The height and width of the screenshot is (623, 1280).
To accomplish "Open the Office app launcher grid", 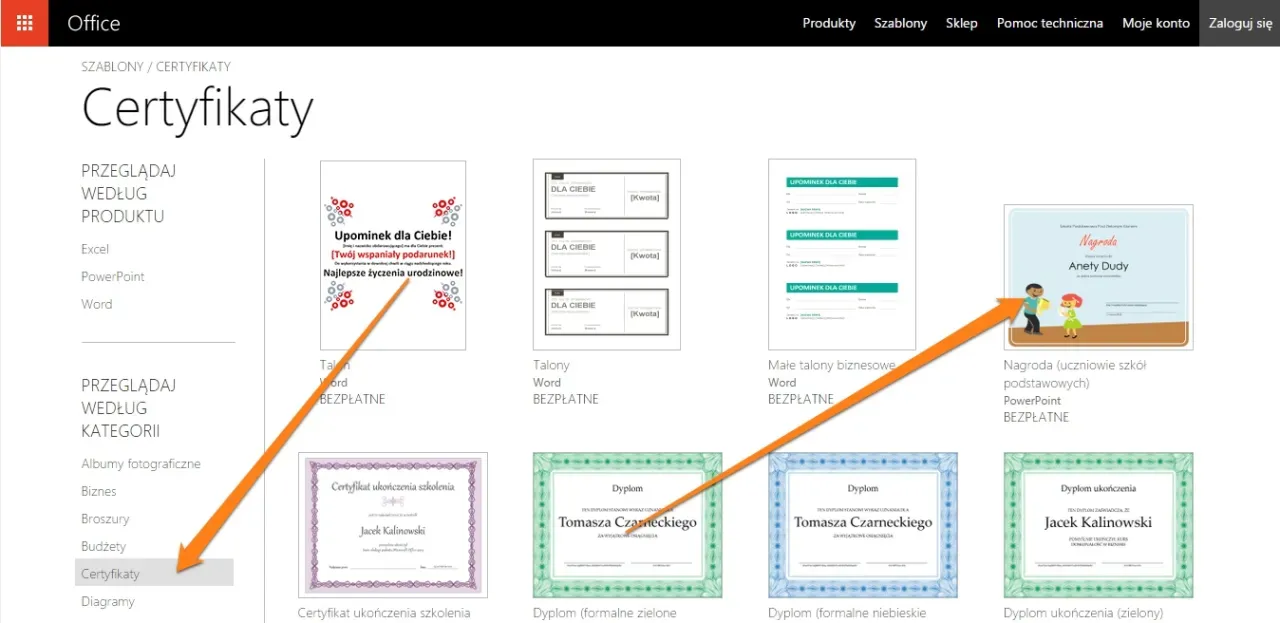I will point(24,23).
